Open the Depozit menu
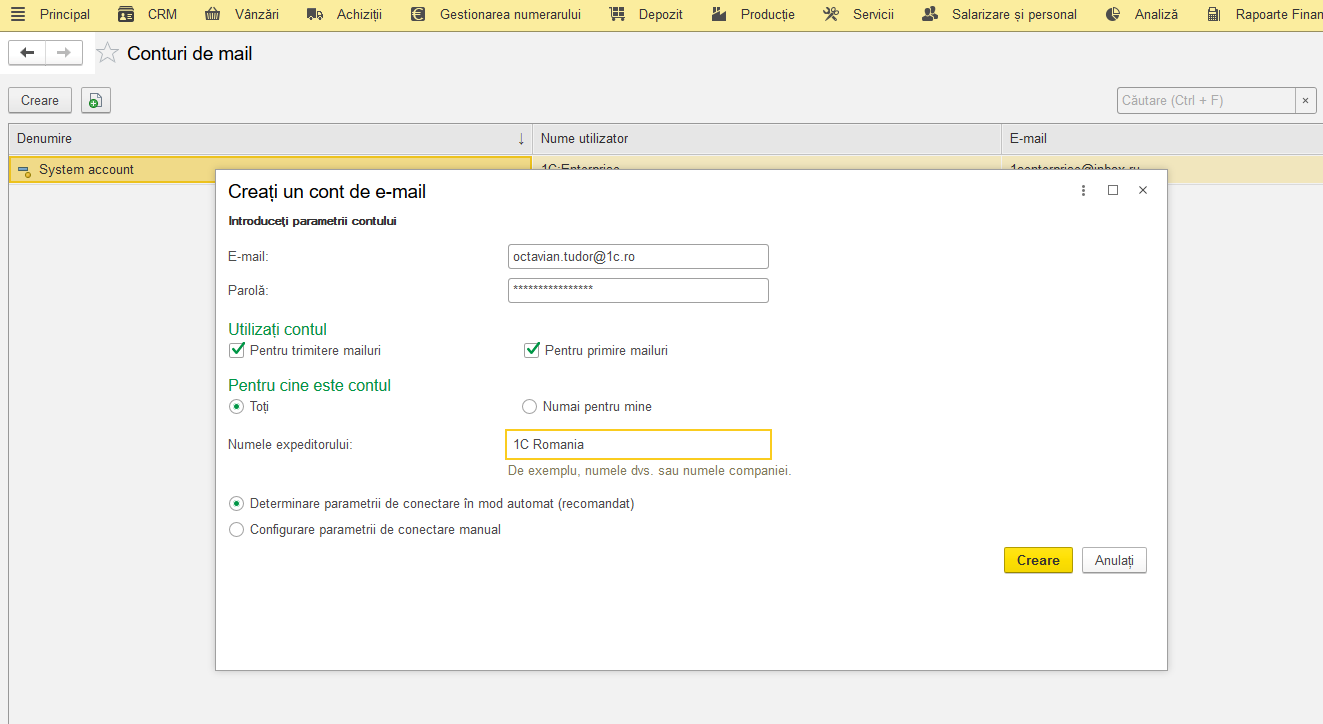The width and height of the screenshot is (1323, 724). [645, 14]
